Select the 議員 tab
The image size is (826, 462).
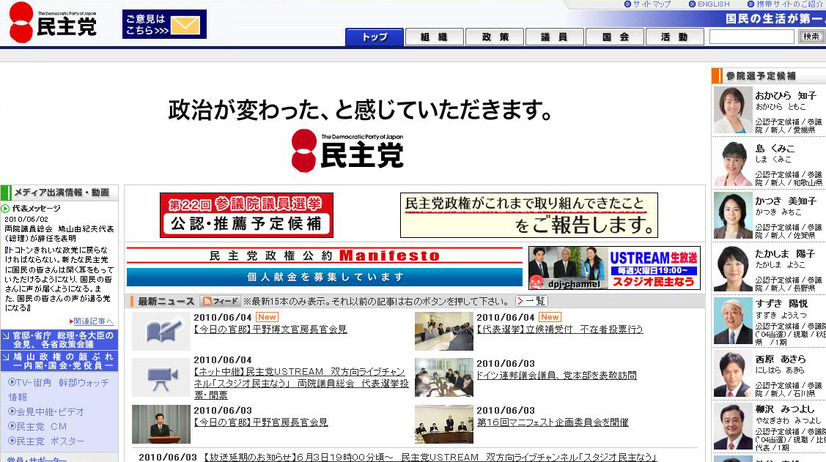[x=554, y=37]
